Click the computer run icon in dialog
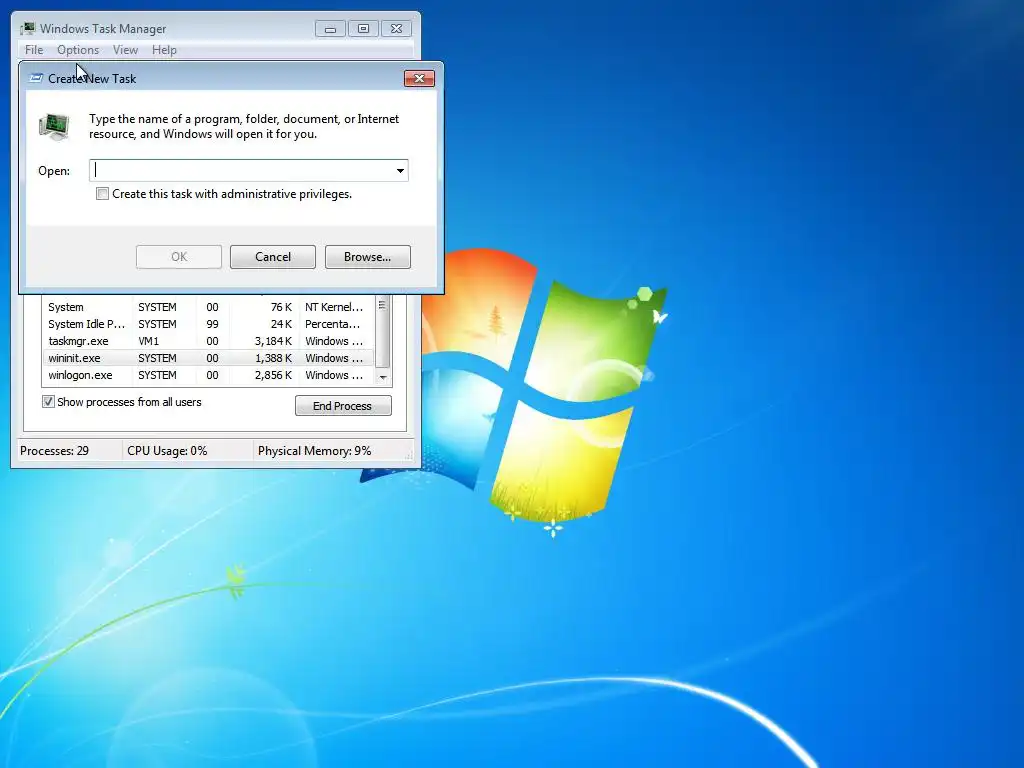 click(54, 127)
